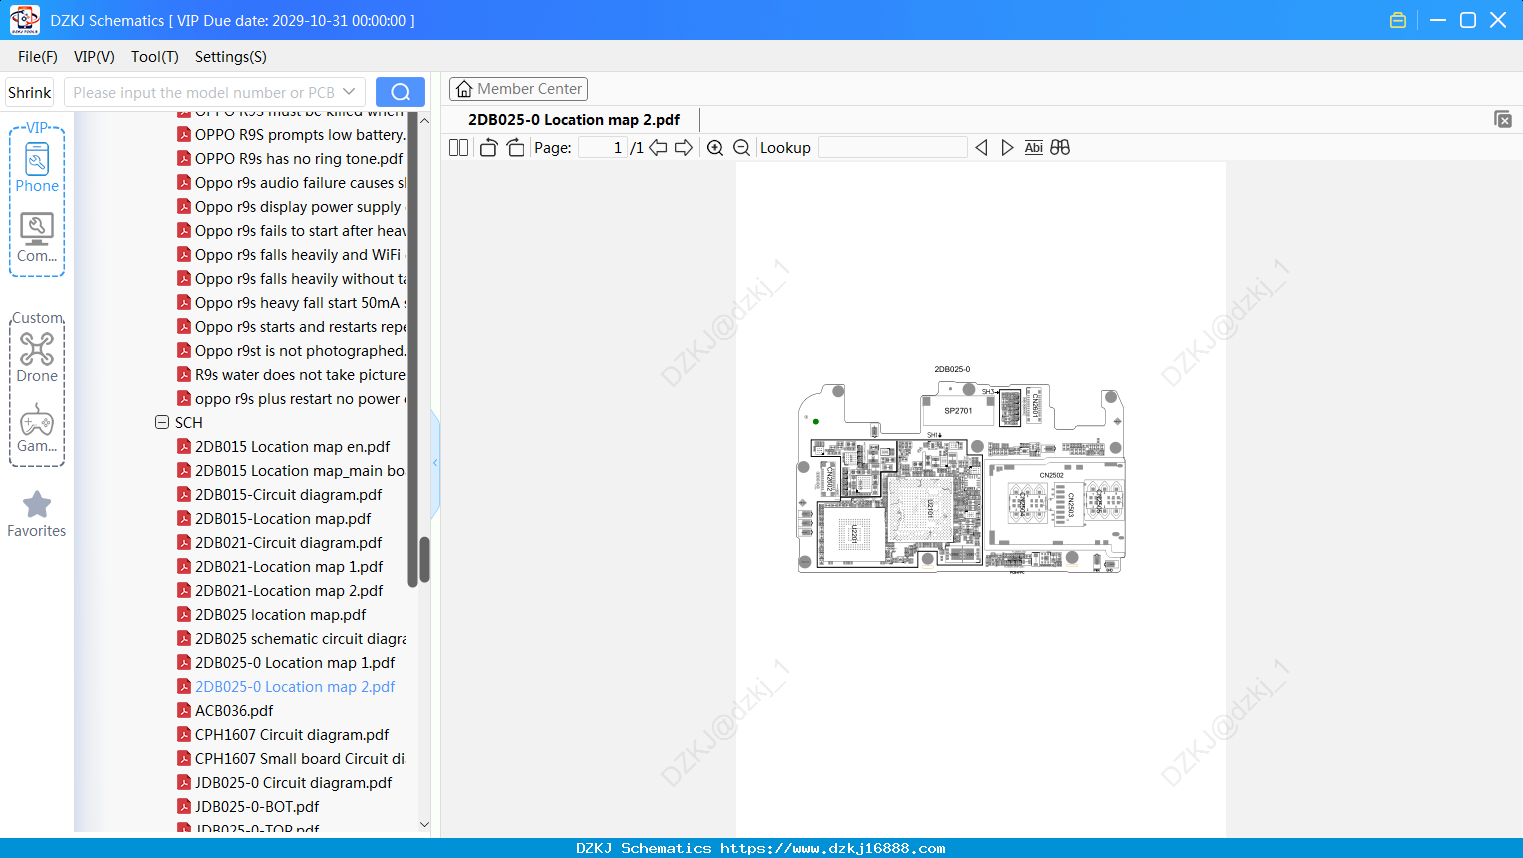Screen dimensions: 1523x858
Task: Open CPH1607 Circuit diagram.pdf
Action: [292, 734]
